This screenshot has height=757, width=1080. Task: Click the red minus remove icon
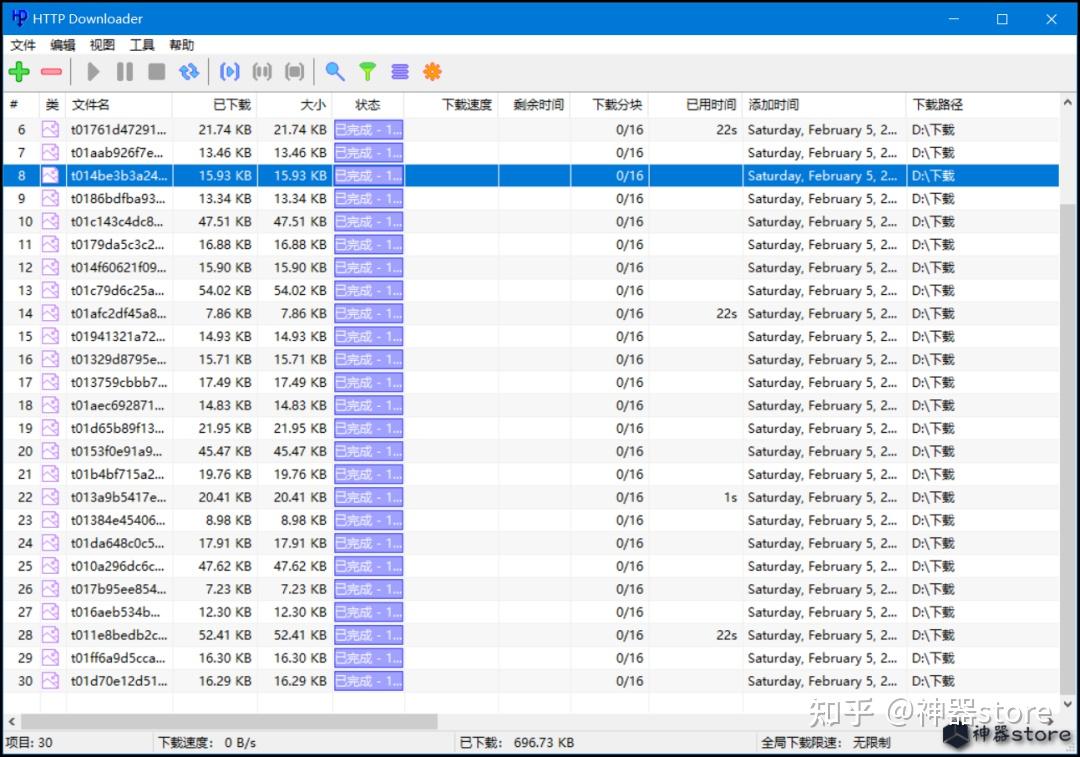(51, 72)
